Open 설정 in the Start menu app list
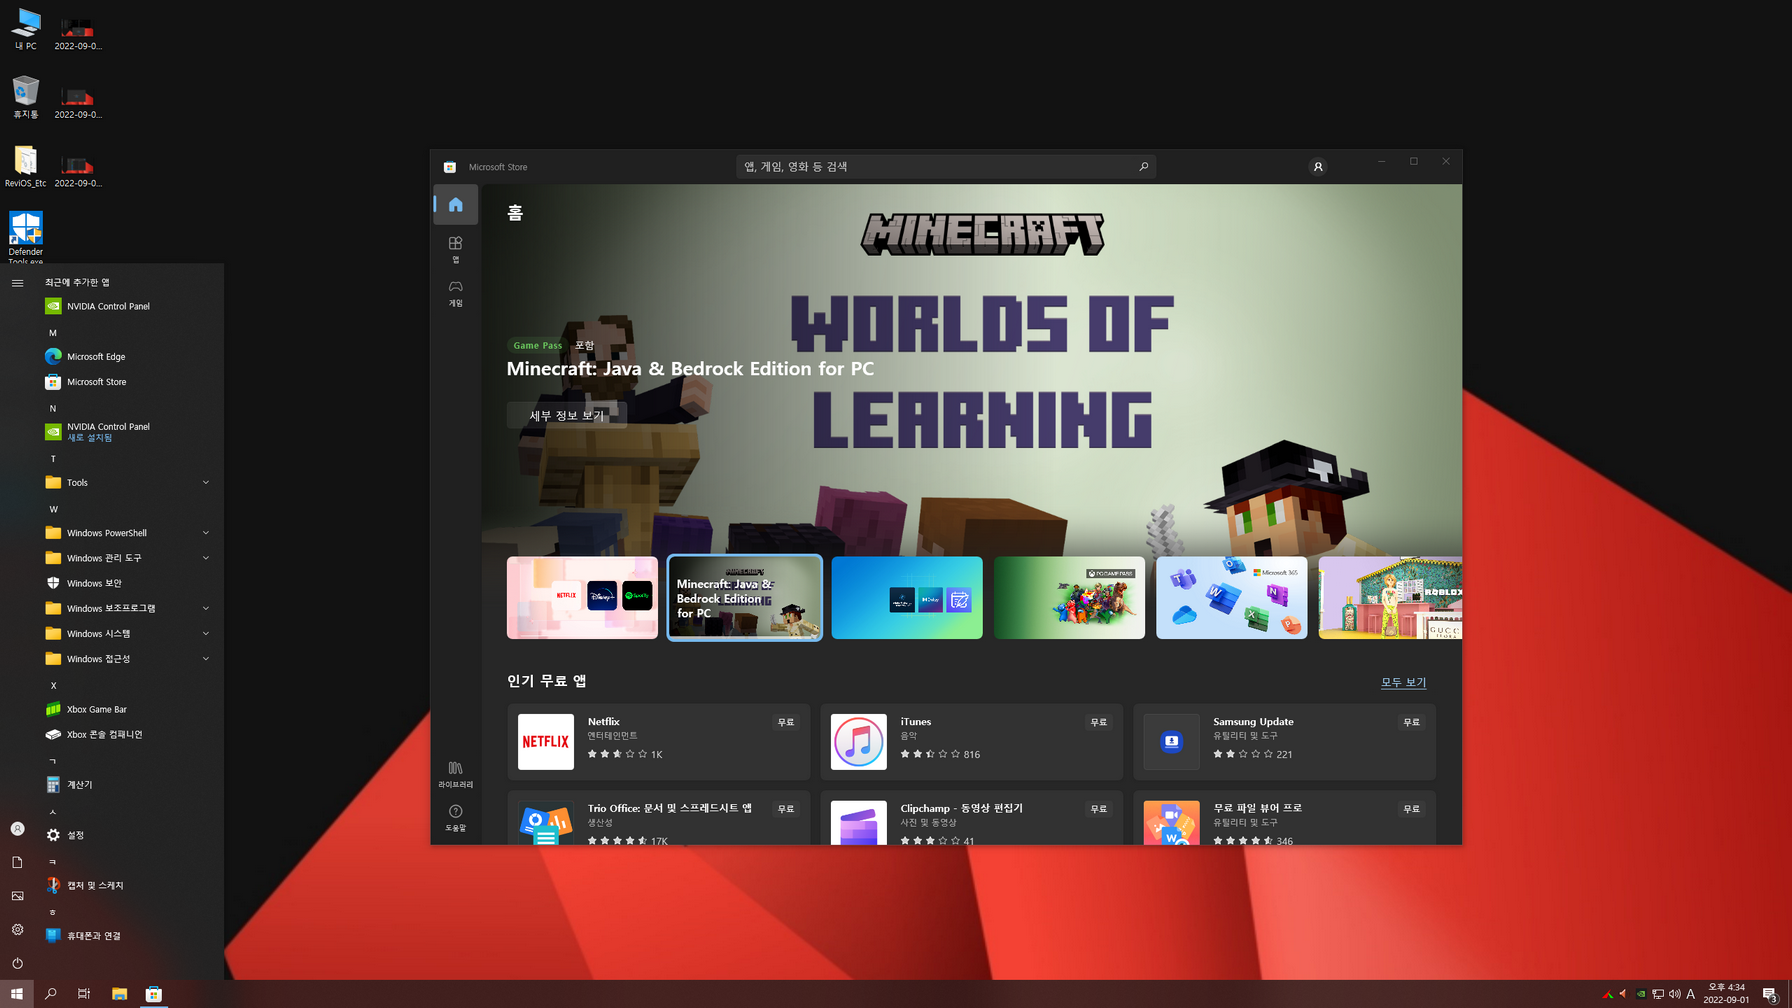1792x1008 pixels. pos(128,835)
